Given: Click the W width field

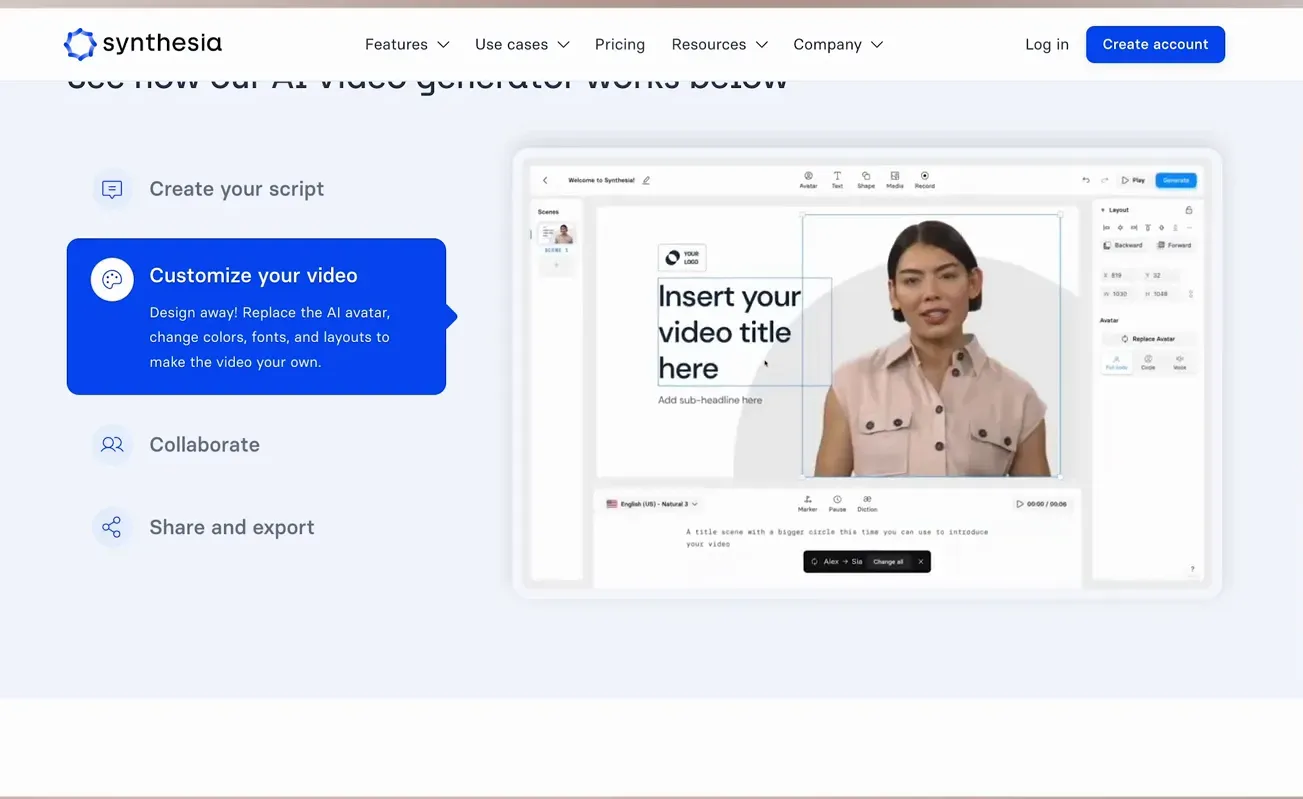Looking at the screenshot, I should click(1121, 294).
